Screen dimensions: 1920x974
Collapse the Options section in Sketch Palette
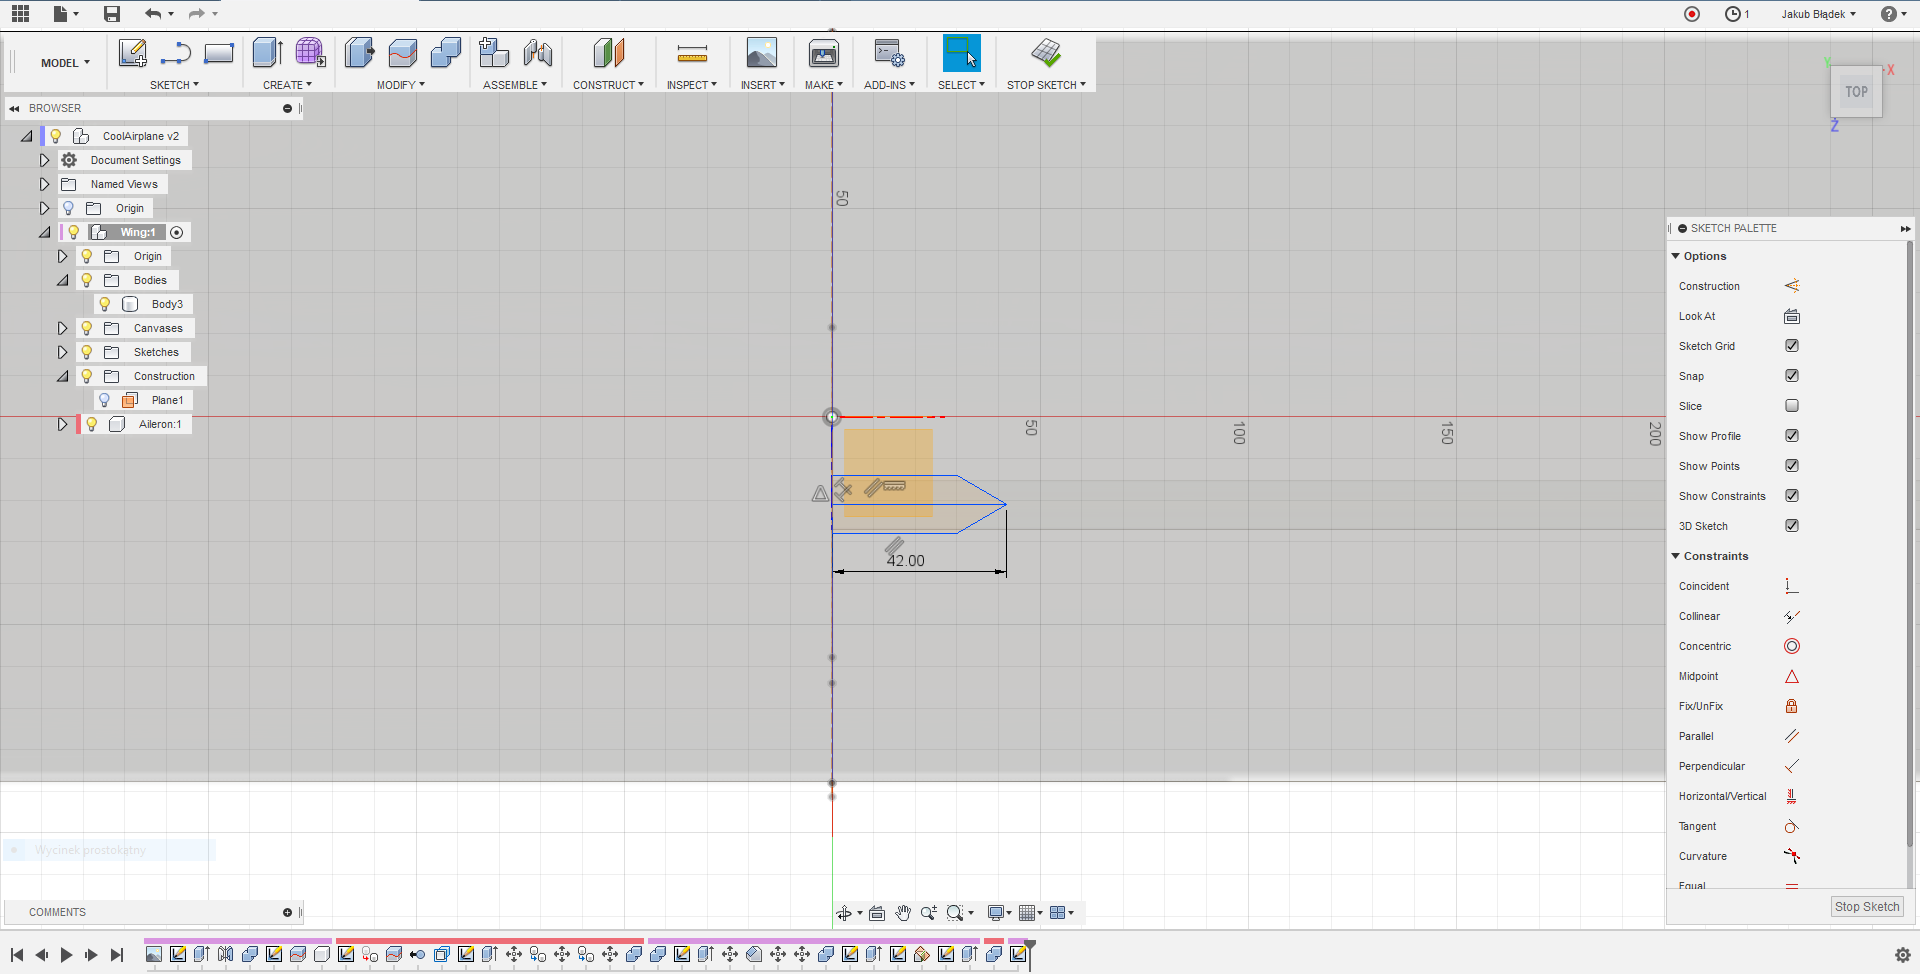[x=1676, y=256]
